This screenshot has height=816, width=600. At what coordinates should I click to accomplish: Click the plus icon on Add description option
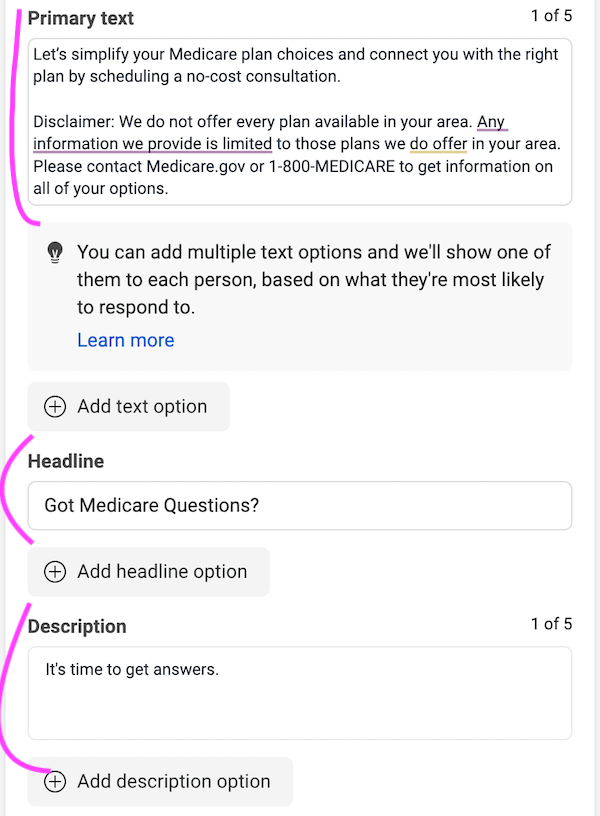click(55, 782)
